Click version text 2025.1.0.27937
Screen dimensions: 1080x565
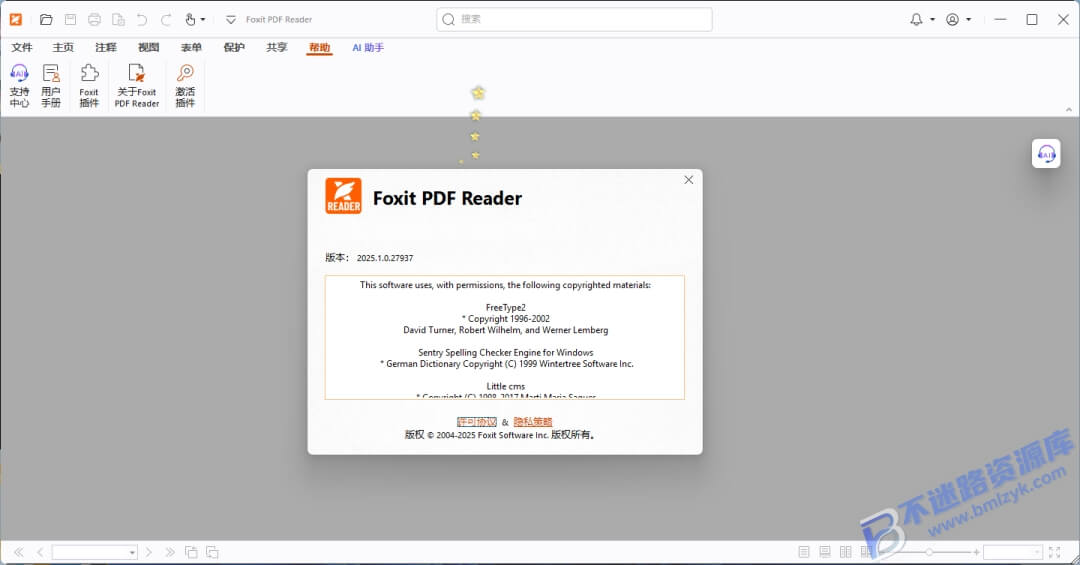coord(384,258)
